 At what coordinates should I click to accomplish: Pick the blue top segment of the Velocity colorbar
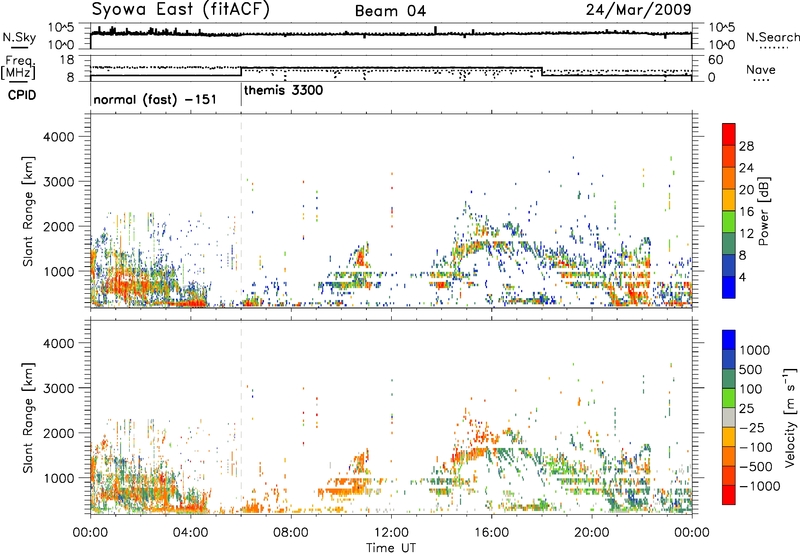[x=729, y=340]
